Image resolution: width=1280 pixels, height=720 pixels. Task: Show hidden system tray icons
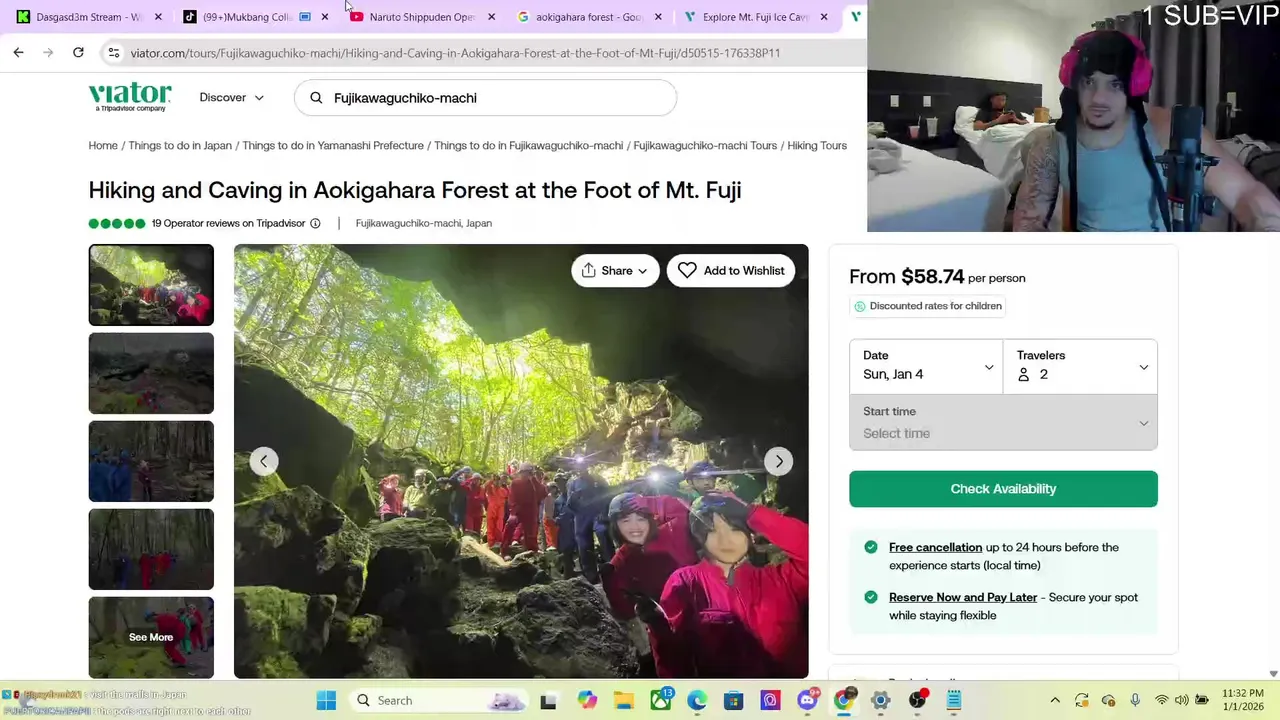pyautogui.click(x=1055, y=700)
